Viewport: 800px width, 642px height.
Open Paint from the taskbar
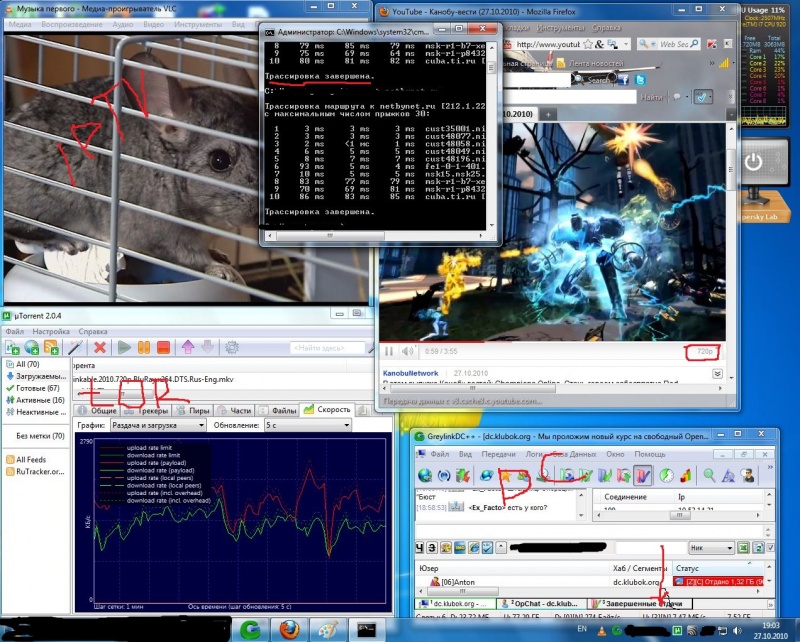pos(328,630)
